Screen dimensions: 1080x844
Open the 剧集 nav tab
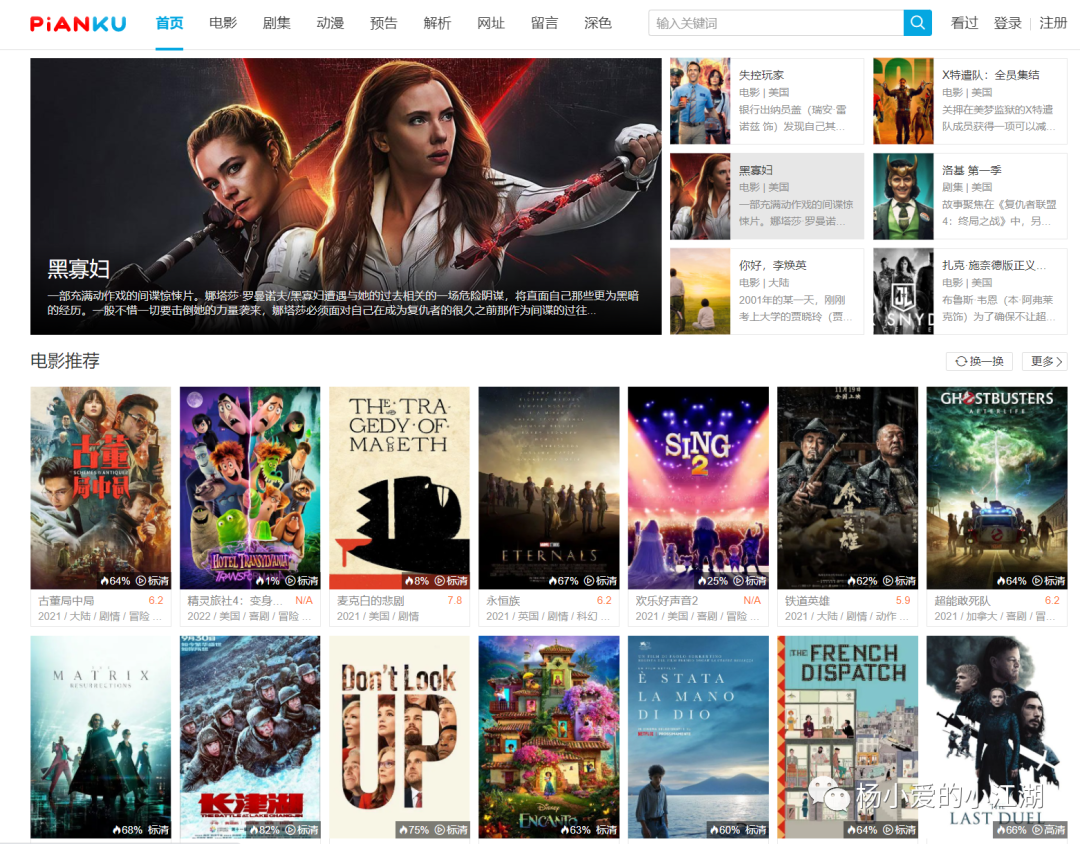[276, 23]
